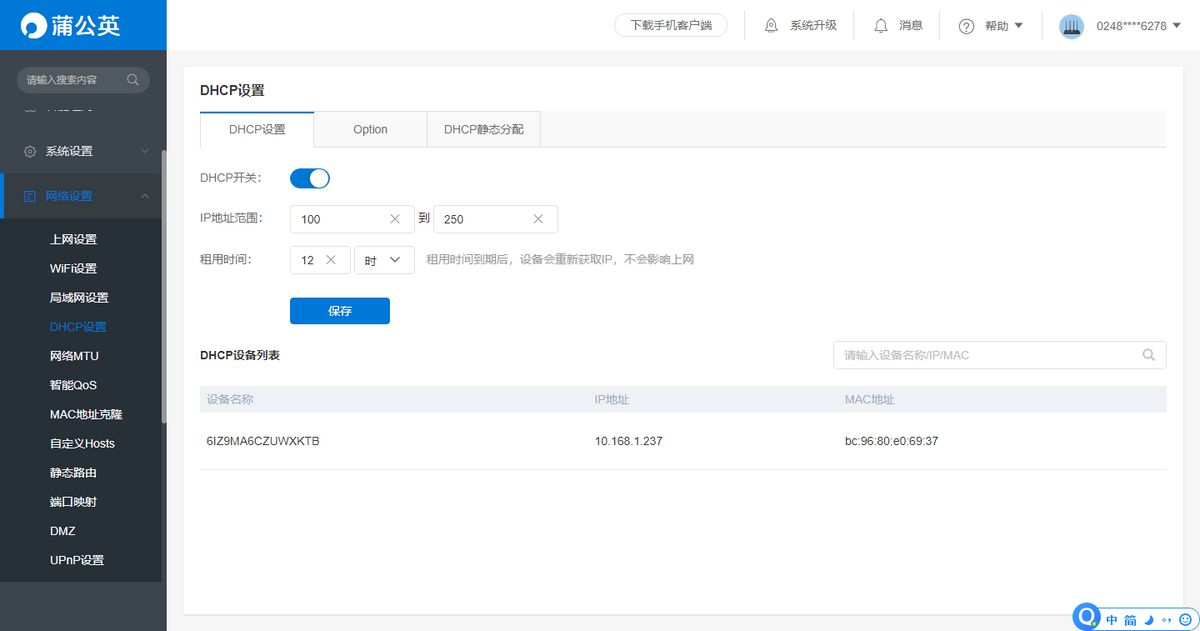1200x631 pixels.
Task: Open the lease time unit dropdown 时
Action: coord(384,260)
